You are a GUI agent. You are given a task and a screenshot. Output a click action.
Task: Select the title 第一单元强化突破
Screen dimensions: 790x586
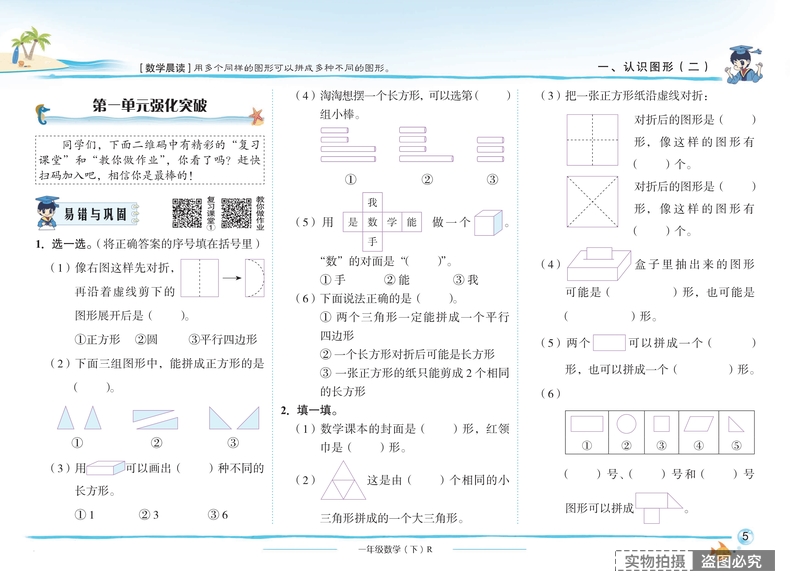(x=150, y=105)
